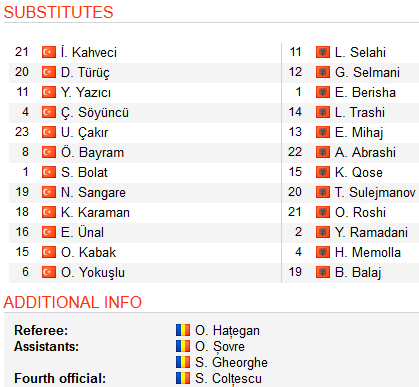This screenshot has width=419, height=387.
Task: Open player A. Abrashi
Action: coord(365,152)
